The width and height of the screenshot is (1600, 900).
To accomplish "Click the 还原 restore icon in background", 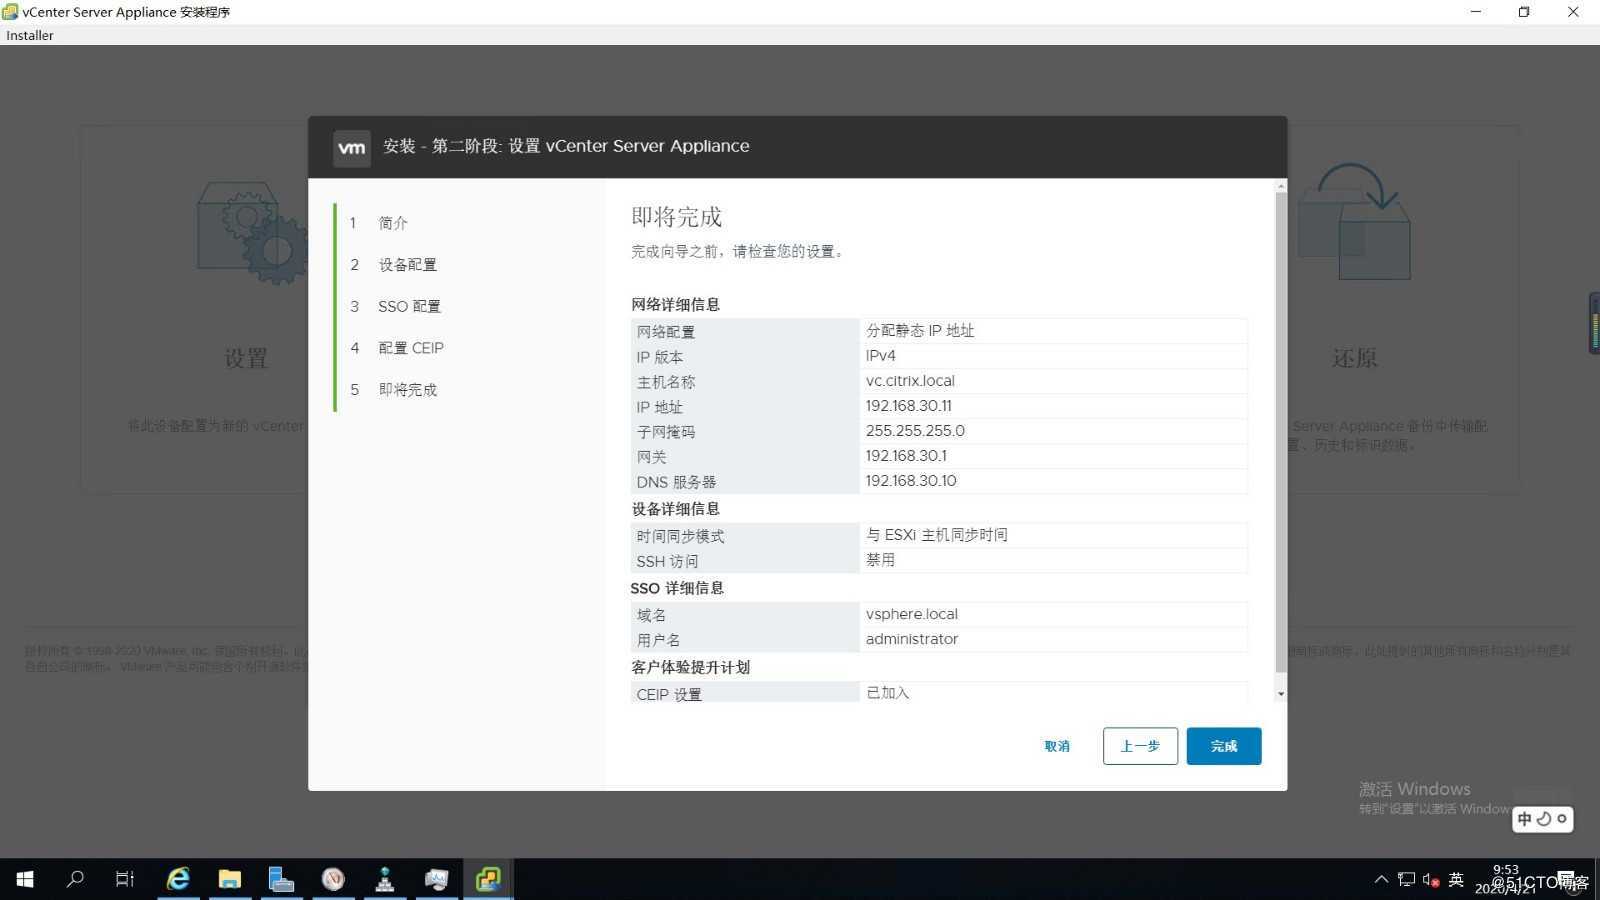I will tap(1354, 222).
